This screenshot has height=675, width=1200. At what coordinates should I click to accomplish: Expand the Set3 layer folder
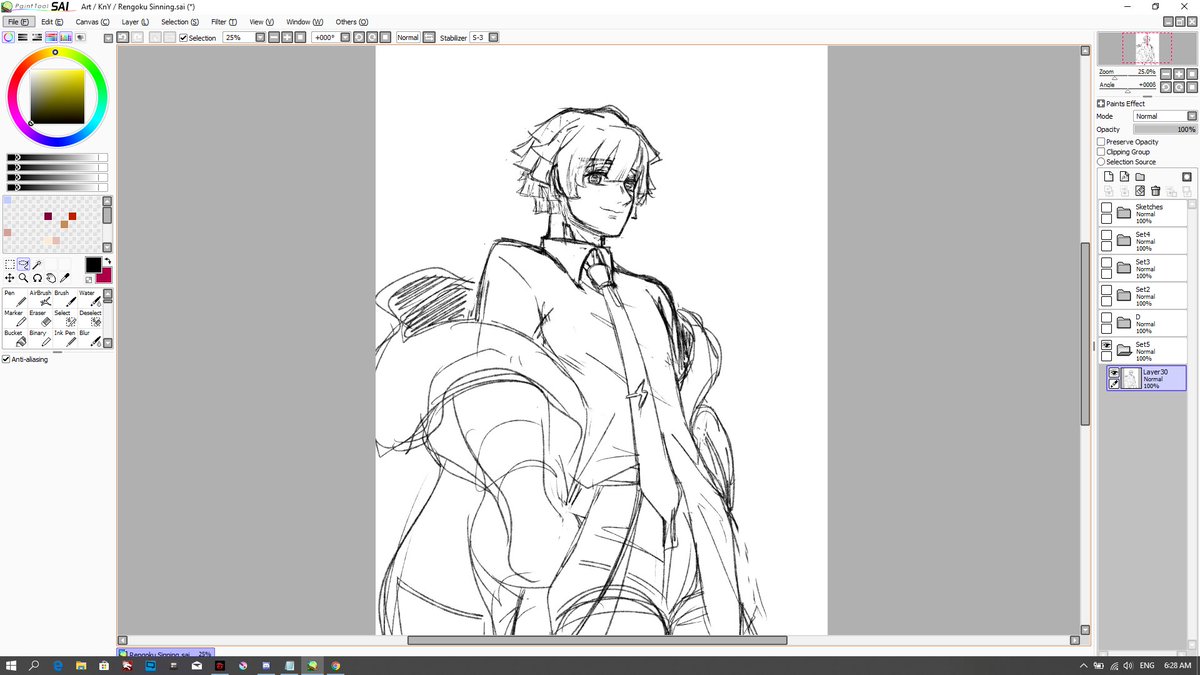[1124, 268]
